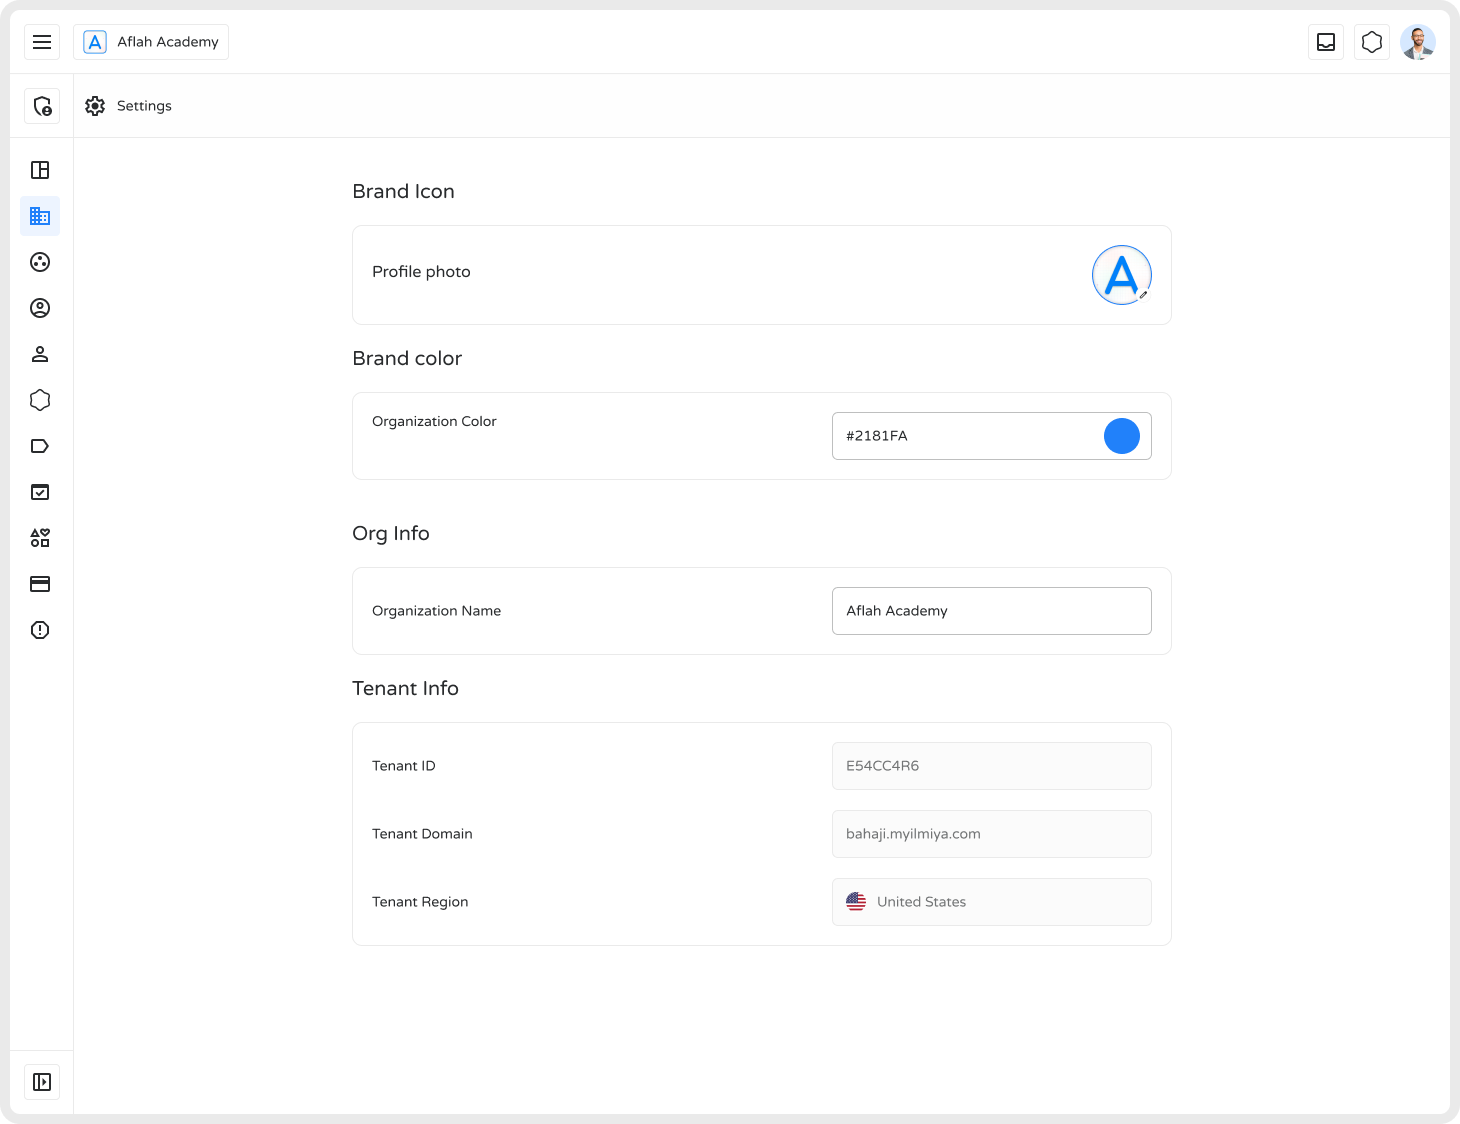Select the blue organization building icon
Viewport: 1460px width, 1124px height.
pos(40,216)
